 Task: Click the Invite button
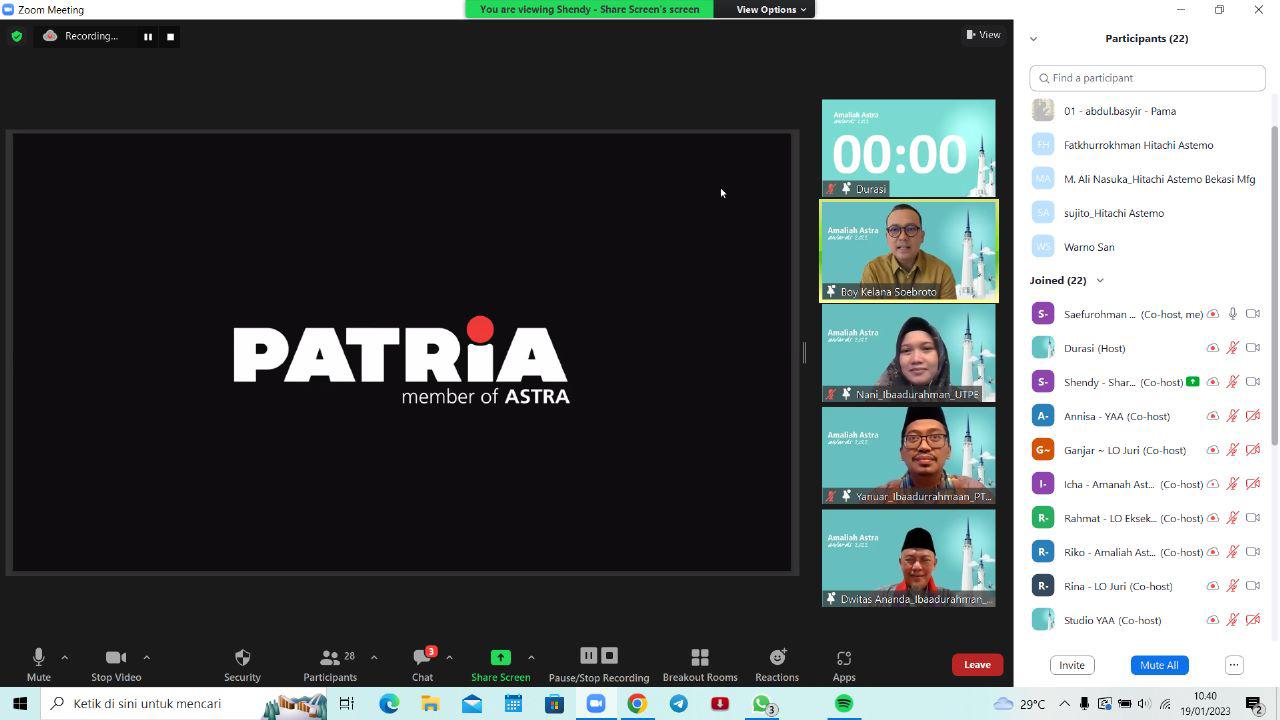(1071, 664)
